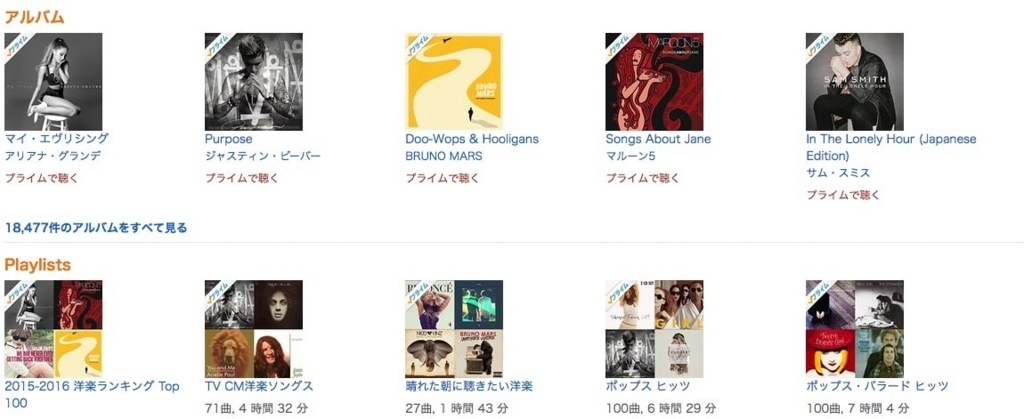Screen dimensions: 1024x419
Task: Open the Sam Smith In The Lonely Hour cover
Action: [855, 82]
